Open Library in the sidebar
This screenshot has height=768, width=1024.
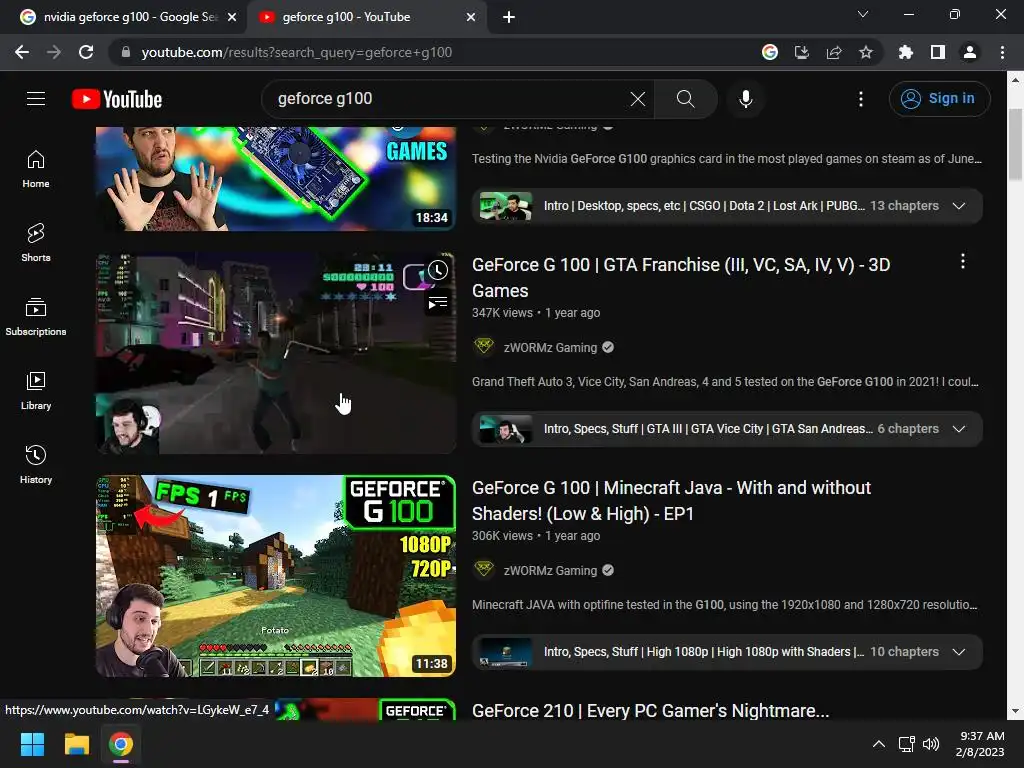click(36, 391)
